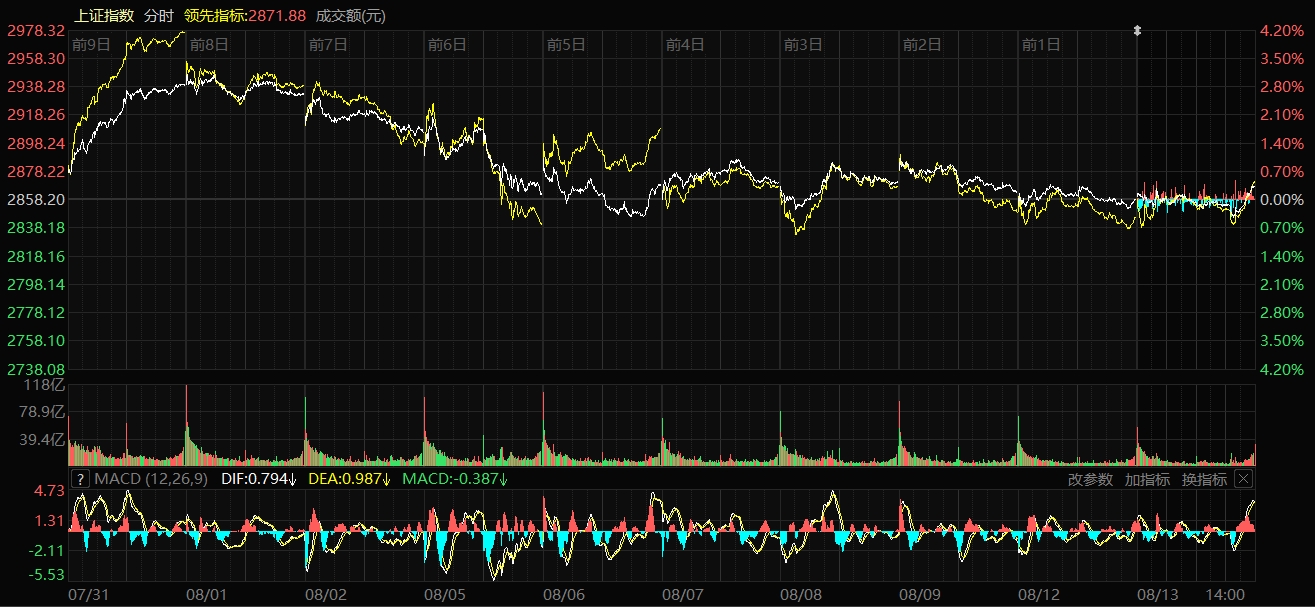Image resolution: width=1315 pixels, height=607 pixels.
Task: Select the 上证指数 title label
Action: (104, 15)
